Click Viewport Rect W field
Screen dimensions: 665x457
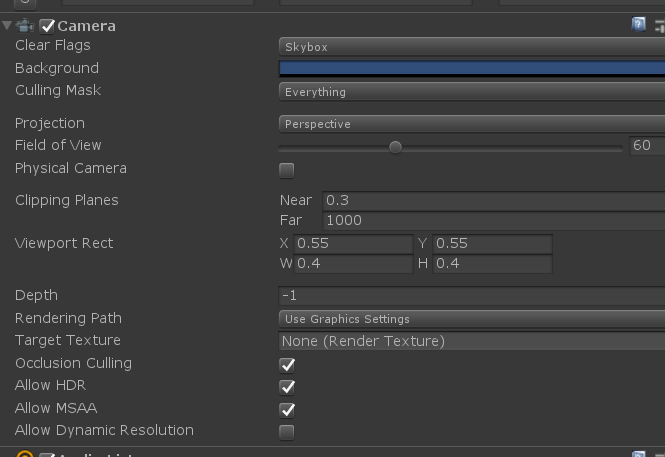point(353,264)
